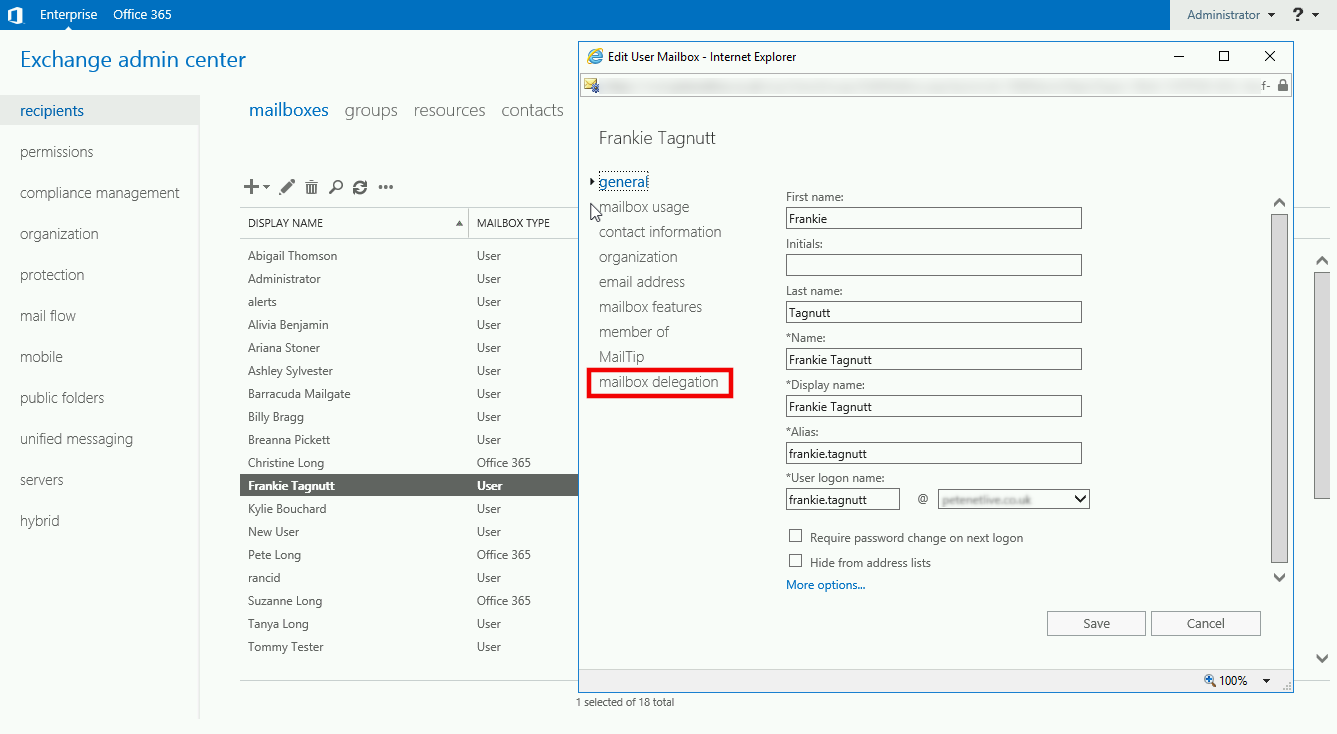Viewport: 1337px width, 734px height.
Task: Switch to the groups tab
Action: pyautogui.click(x=370, y=110)
